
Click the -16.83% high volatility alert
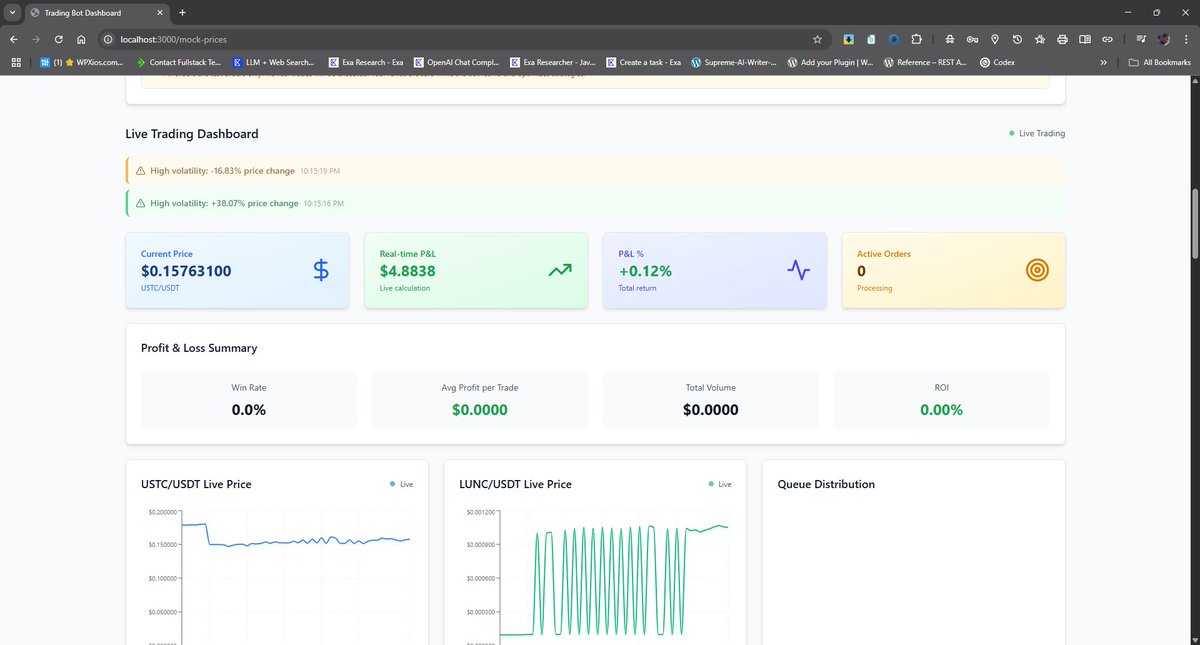[x=595, y=171]
